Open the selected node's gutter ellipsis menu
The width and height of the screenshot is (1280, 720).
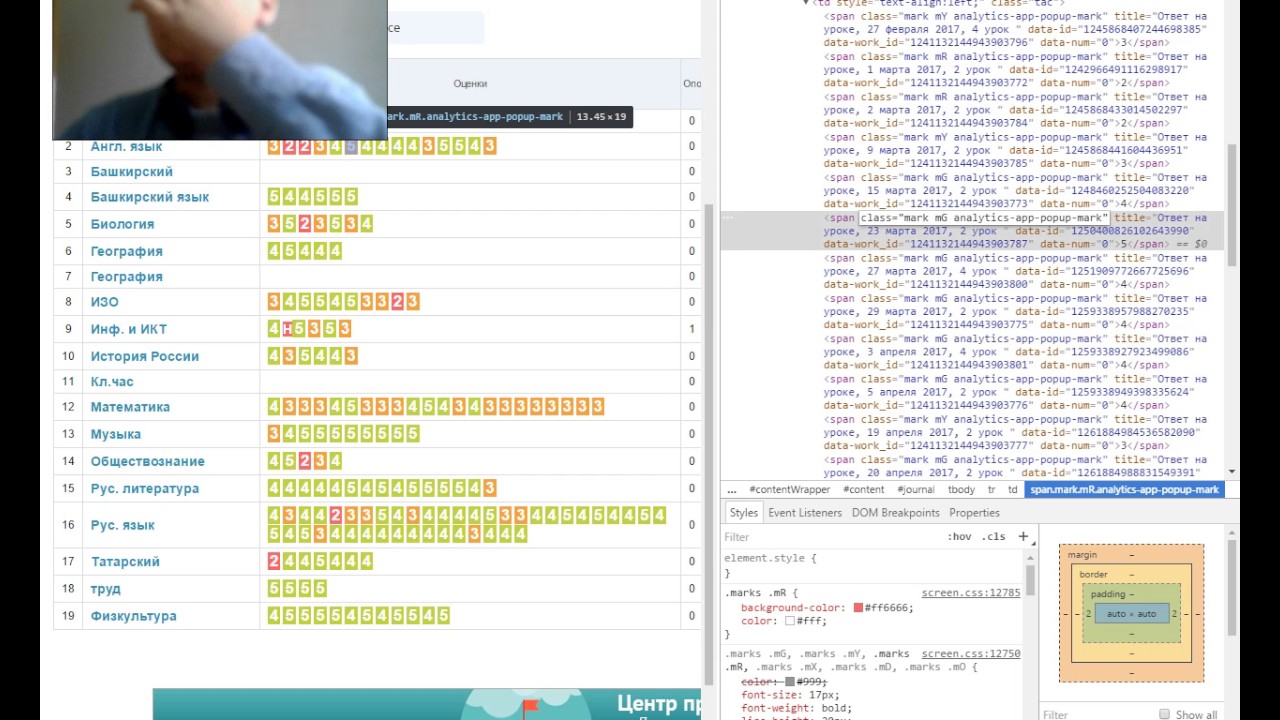728,217
